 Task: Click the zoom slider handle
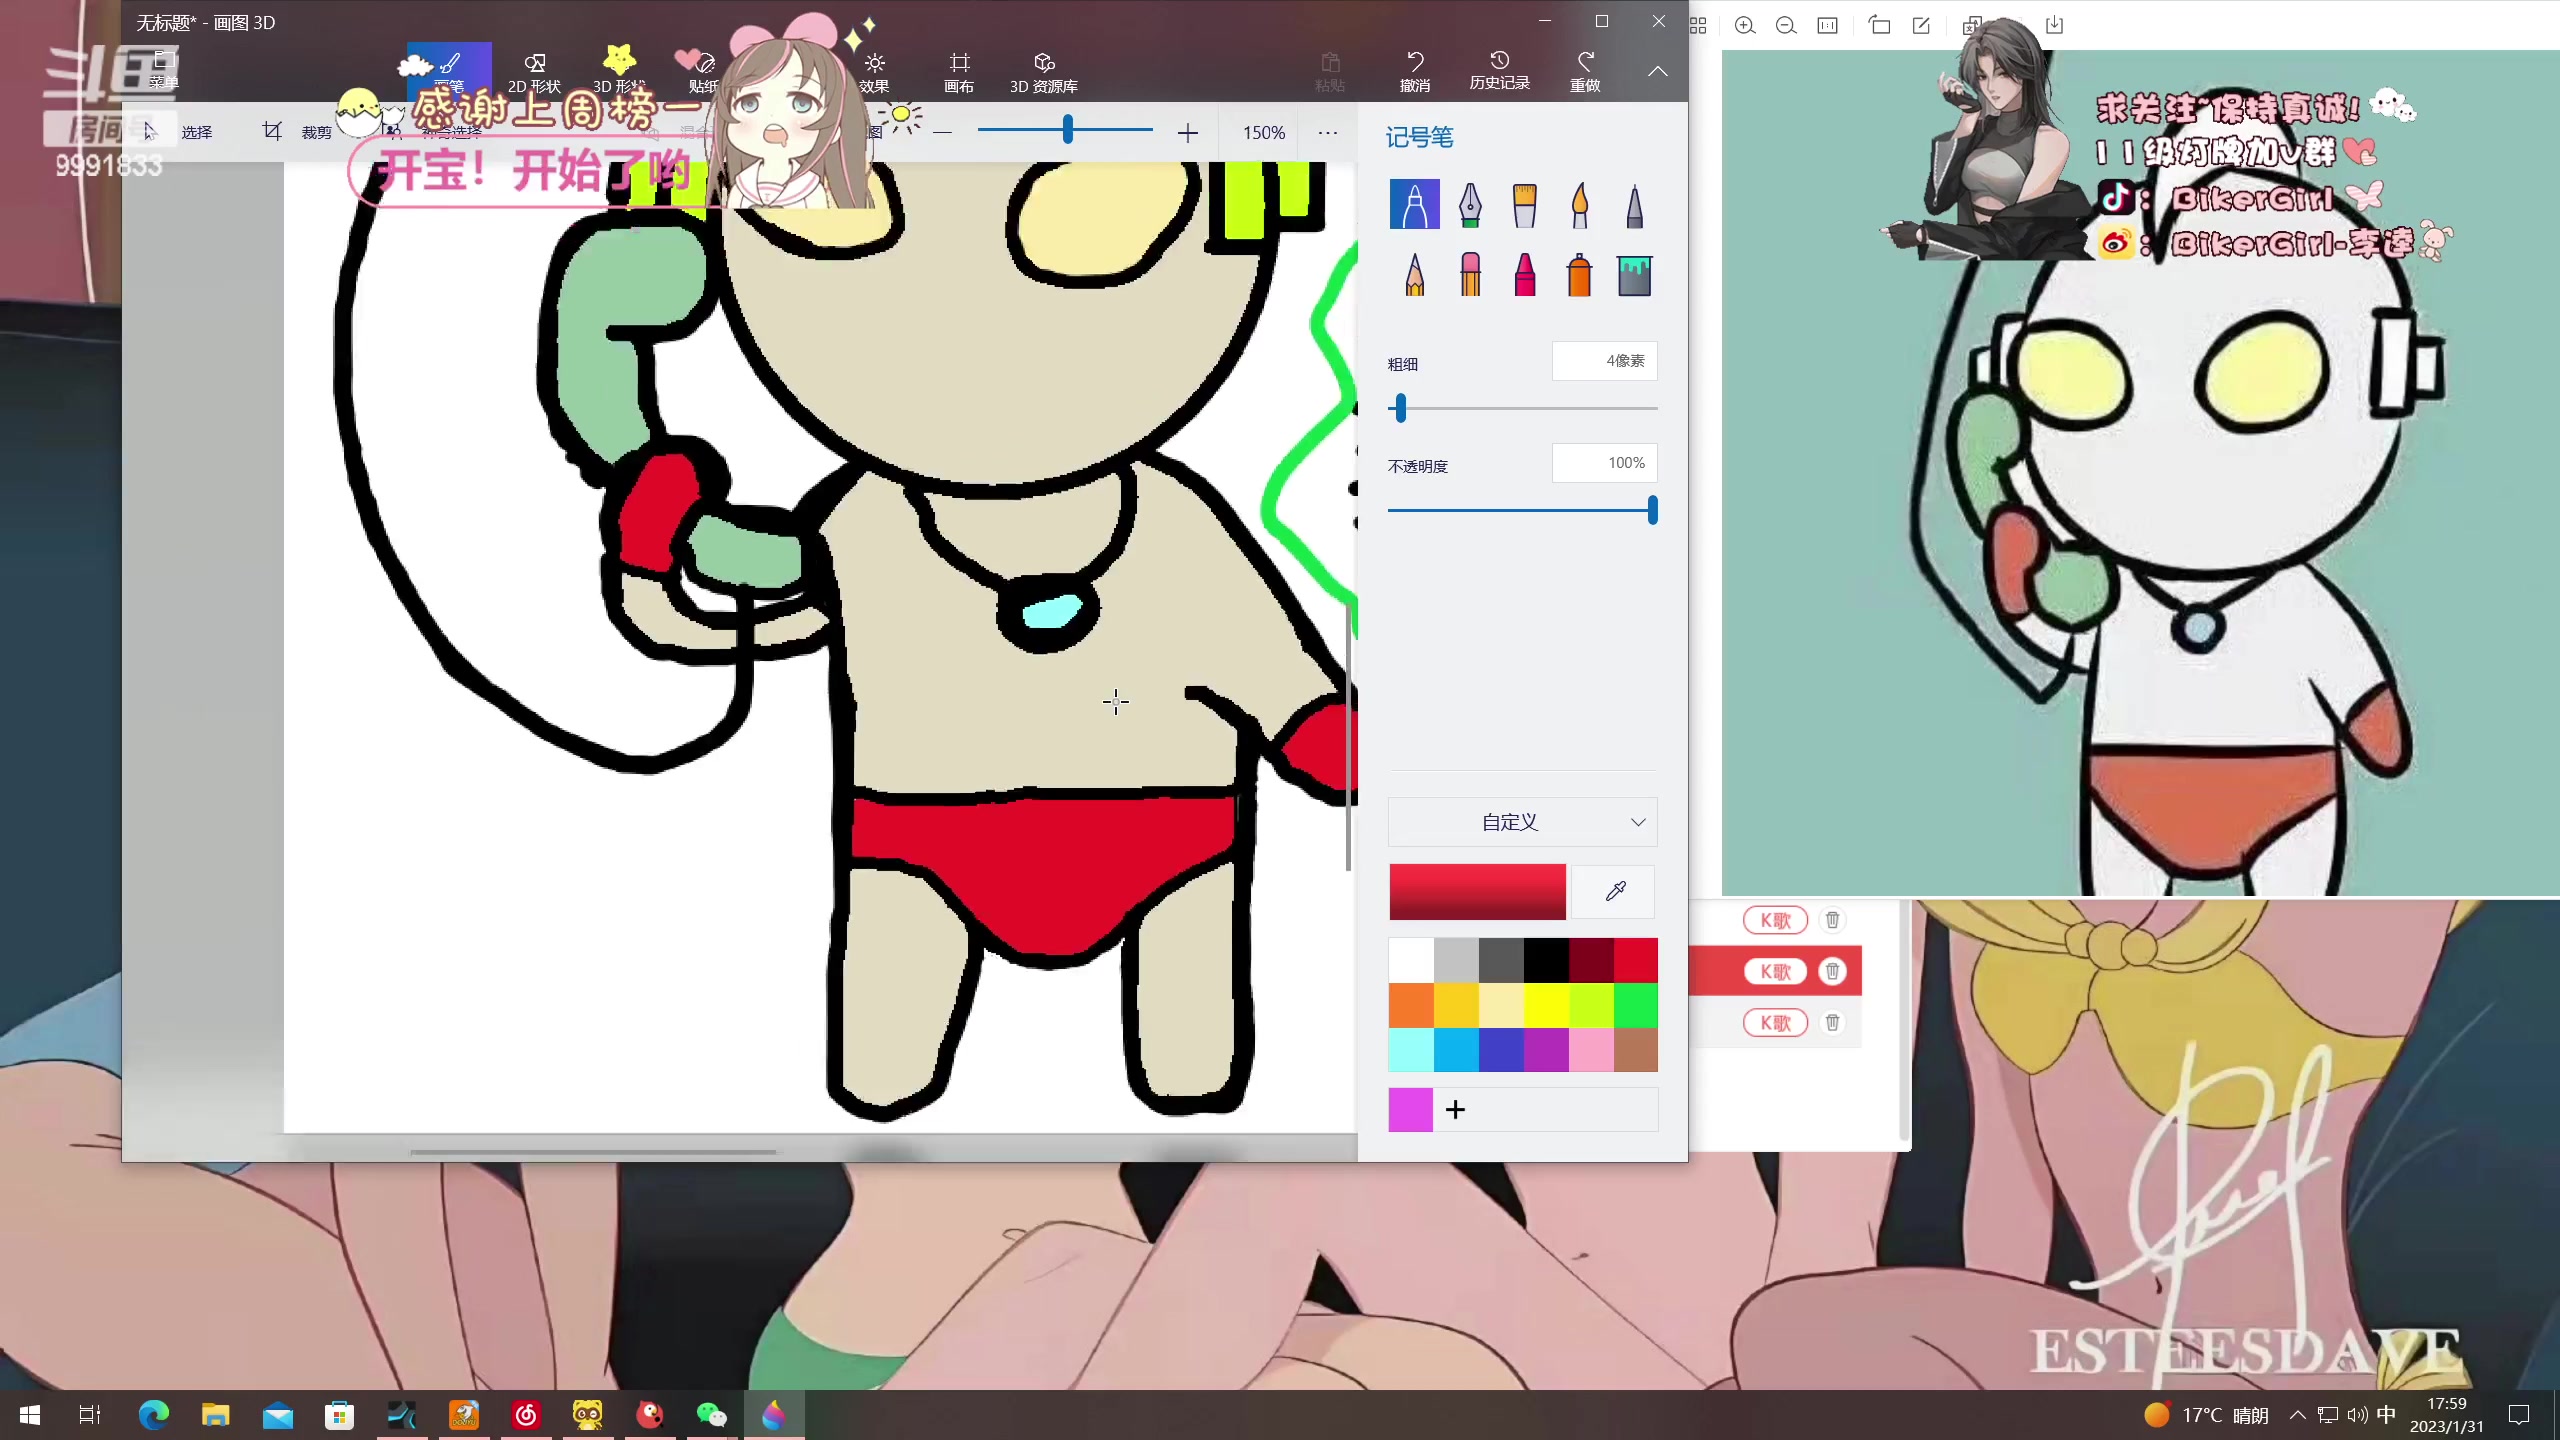(1067, 129)
